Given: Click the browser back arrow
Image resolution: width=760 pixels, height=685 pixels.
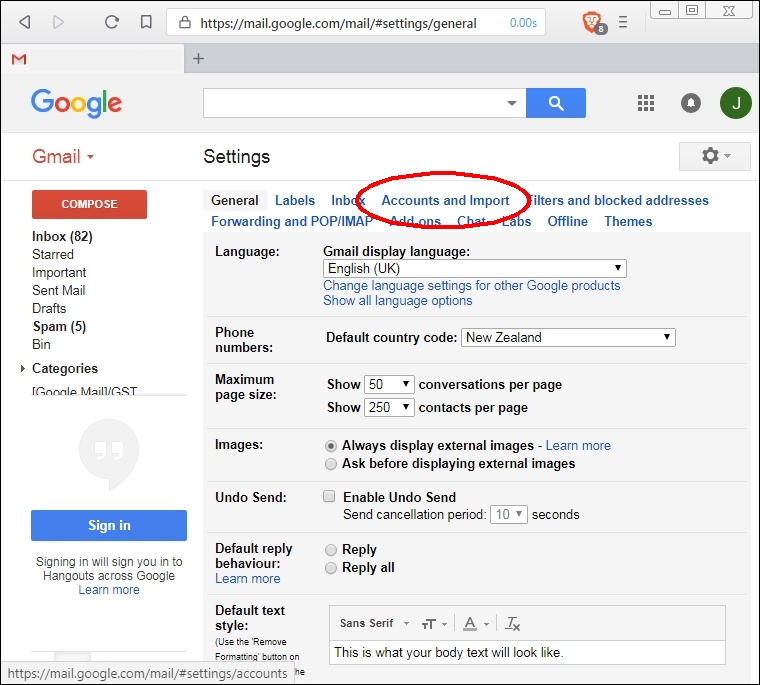Looking at the screenshot, I should [25, 22].
